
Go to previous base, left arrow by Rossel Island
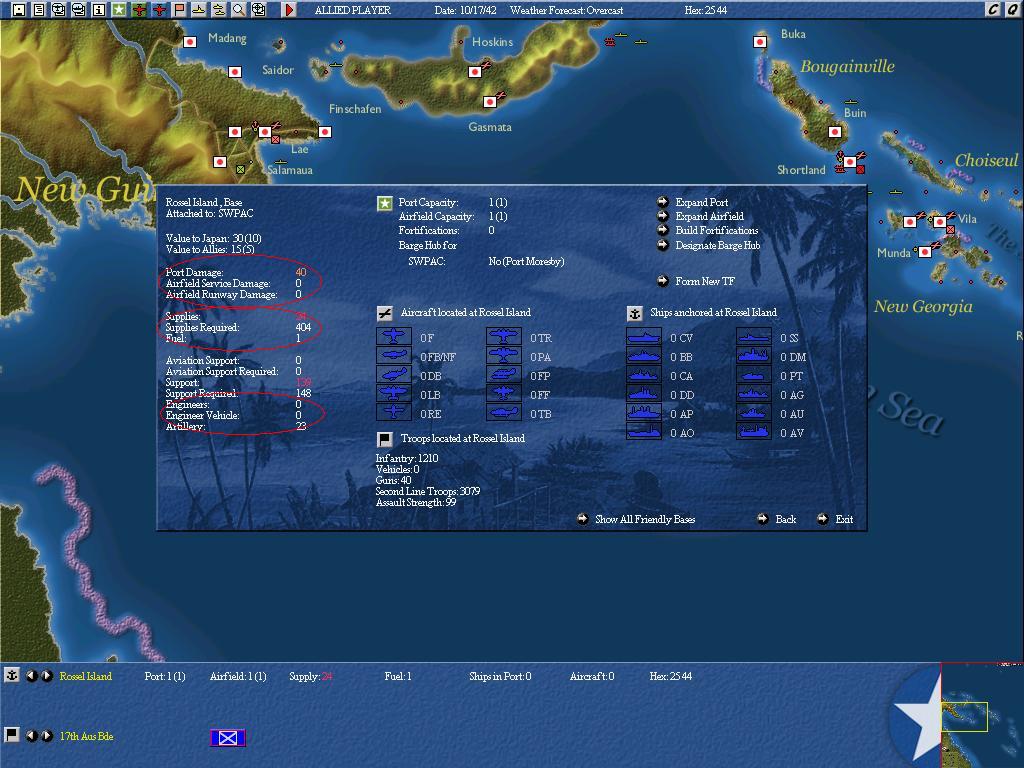pos(31,675)
